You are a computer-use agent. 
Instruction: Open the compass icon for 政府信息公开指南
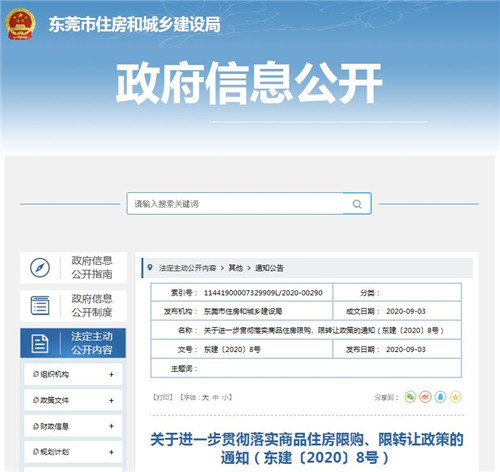point(40,268)
